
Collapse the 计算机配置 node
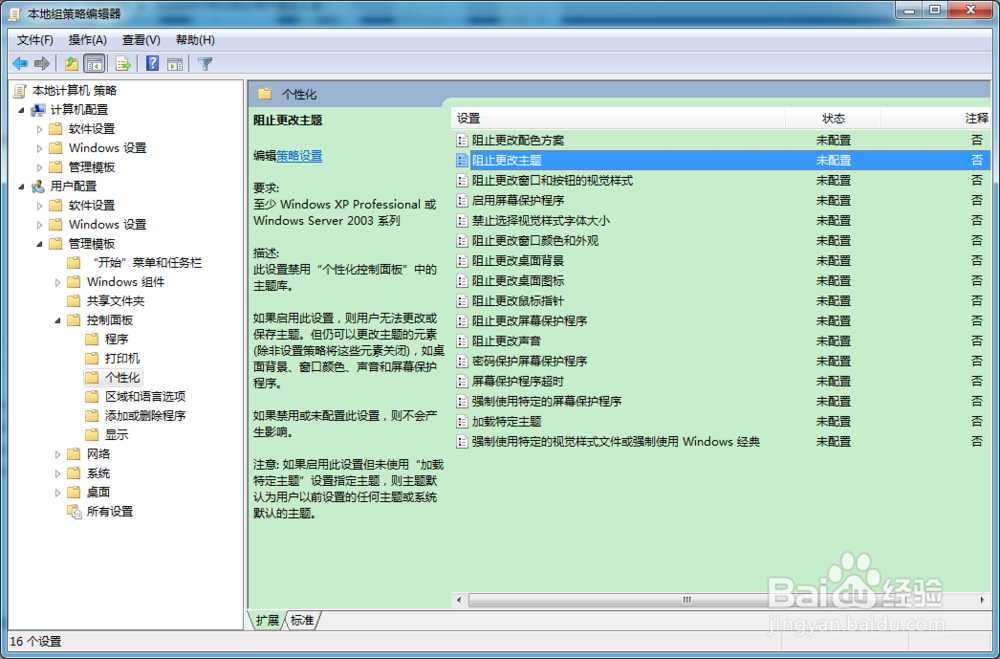coord(21,110)
